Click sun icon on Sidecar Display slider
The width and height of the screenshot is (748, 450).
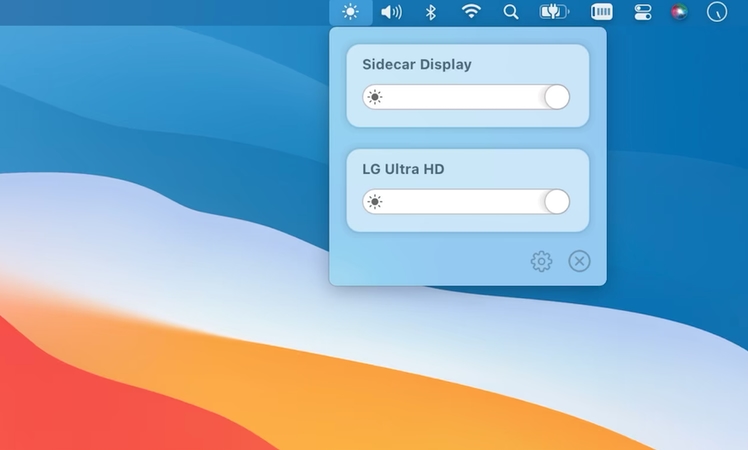click(x=374, y=97)
